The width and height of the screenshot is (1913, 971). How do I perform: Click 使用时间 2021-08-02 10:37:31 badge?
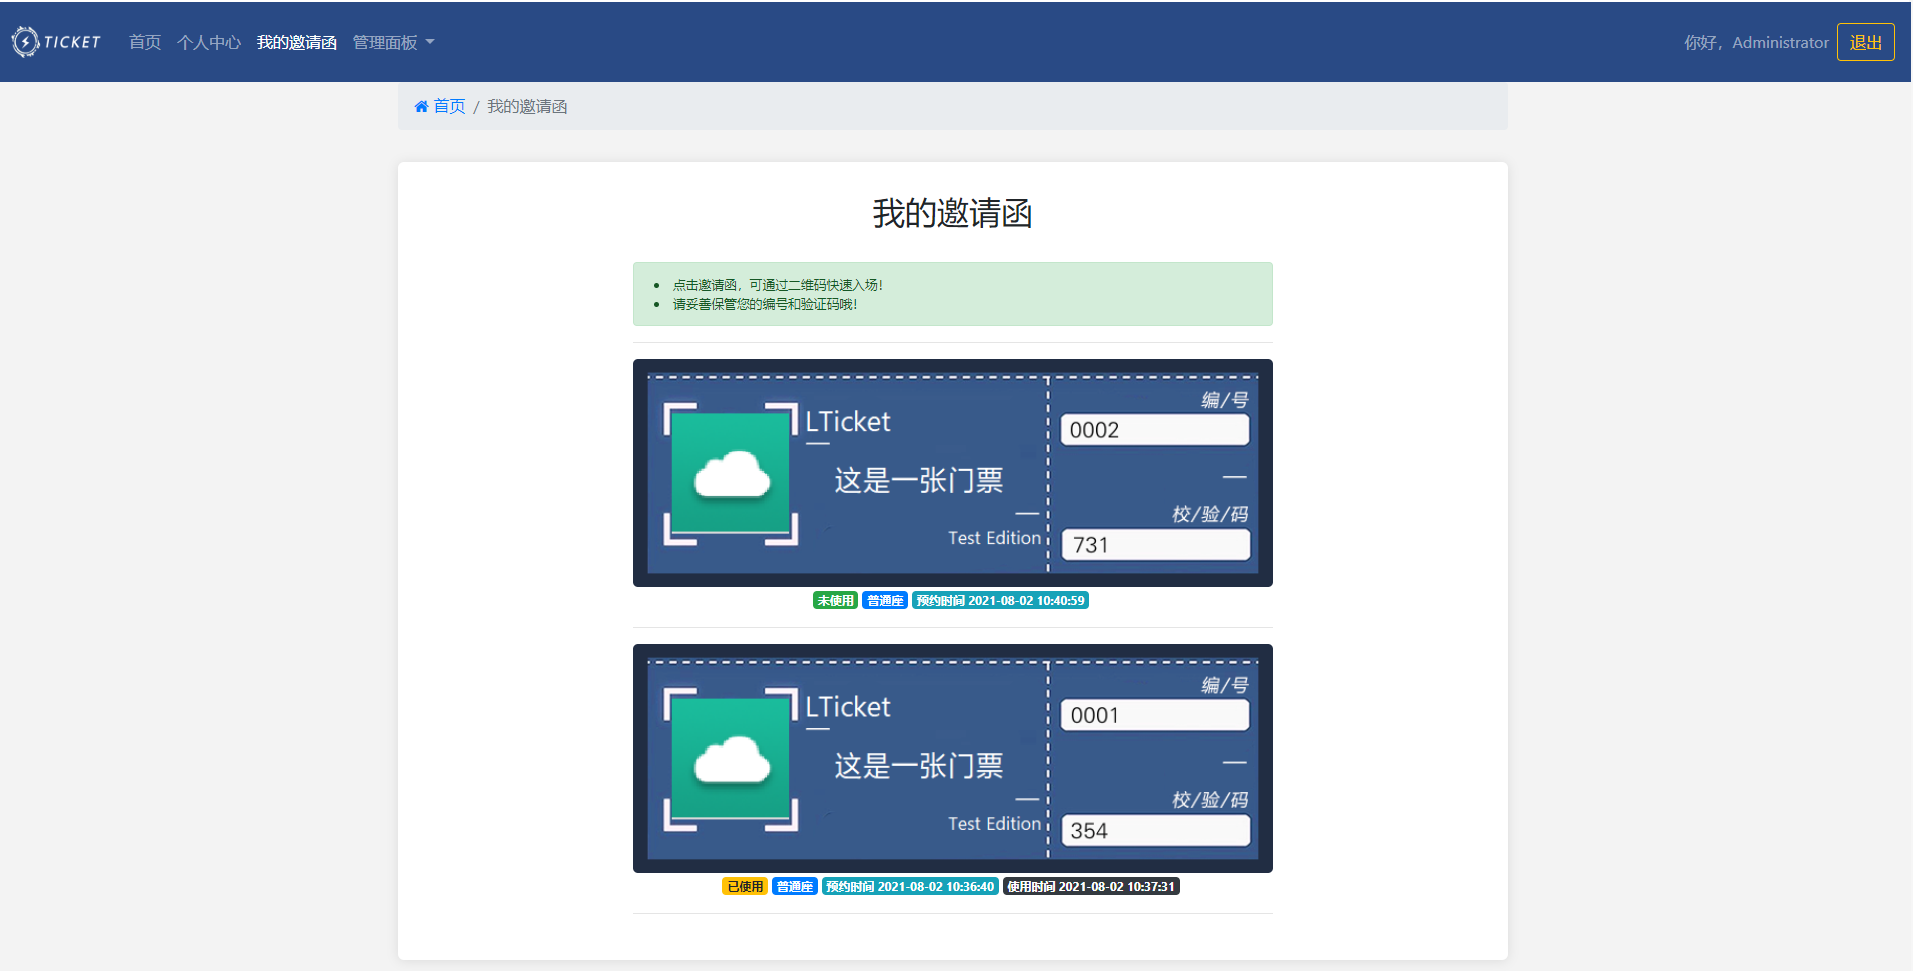tap(1091, 887)
